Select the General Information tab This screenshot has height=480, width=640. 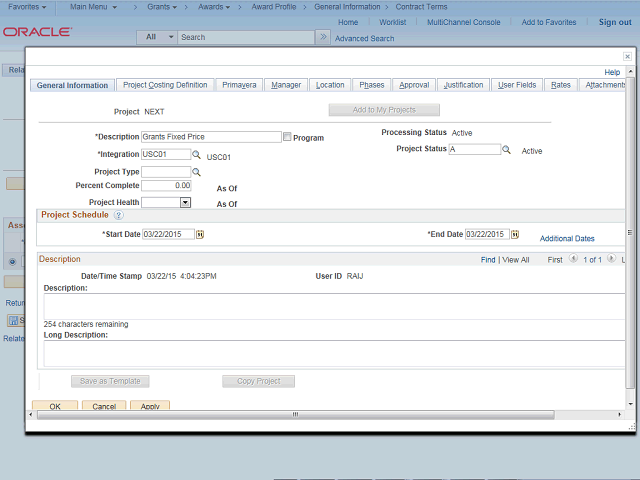click(x=72, y=85)
